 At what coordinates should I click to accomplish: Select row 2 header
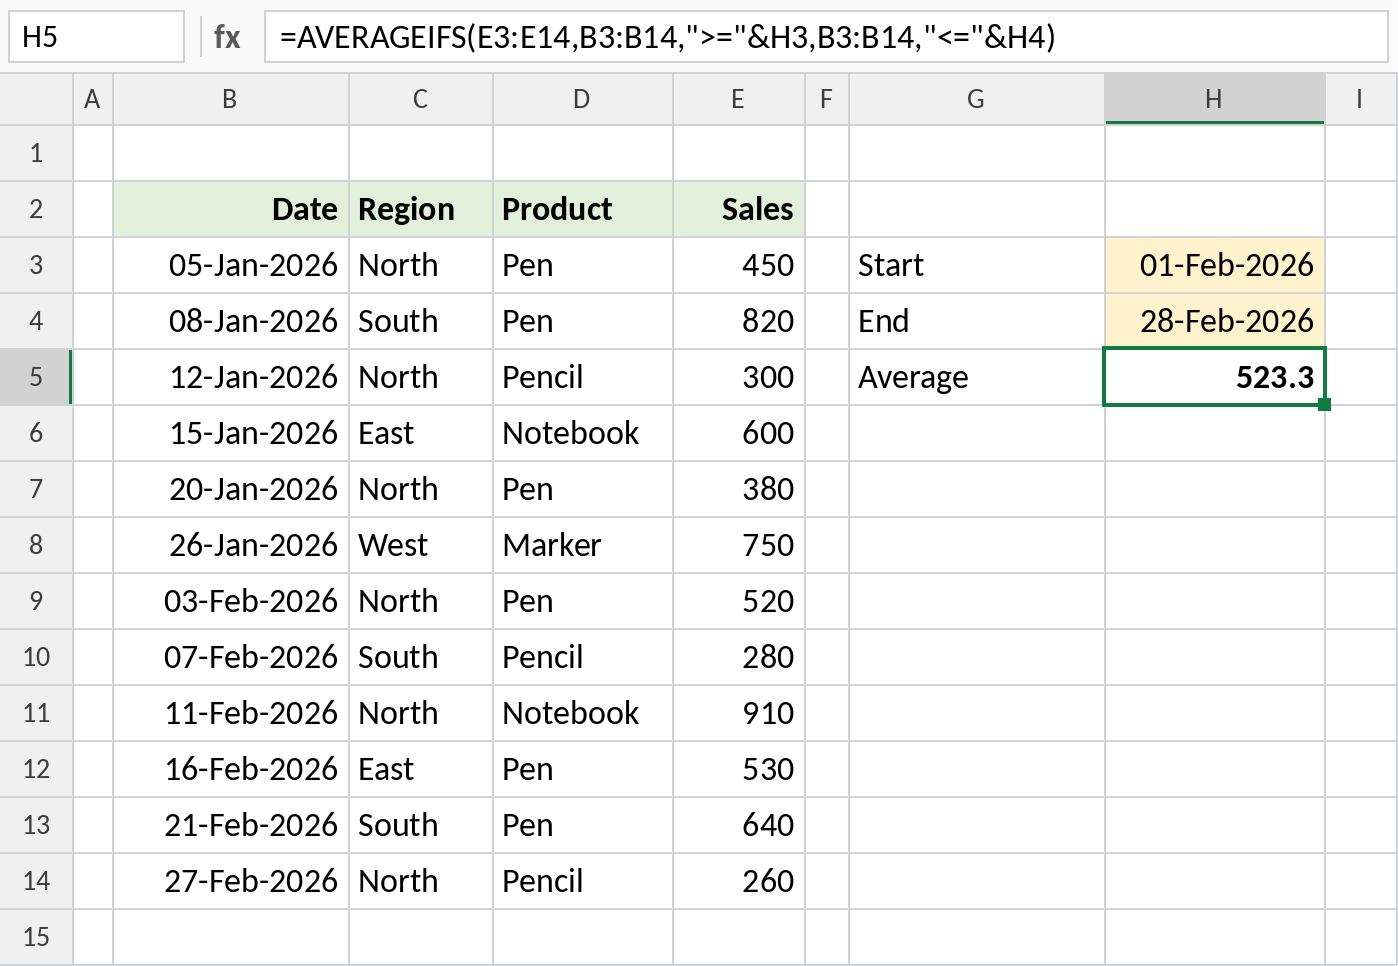(36, 209)
